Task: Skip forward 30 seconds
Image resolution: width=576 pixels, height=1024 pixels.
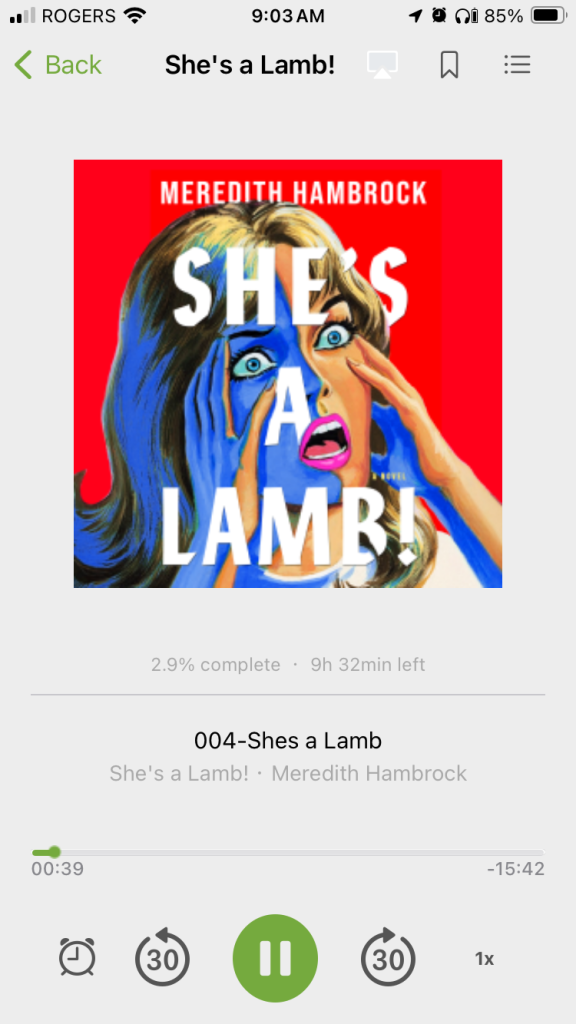Action: tap(389, 957)
